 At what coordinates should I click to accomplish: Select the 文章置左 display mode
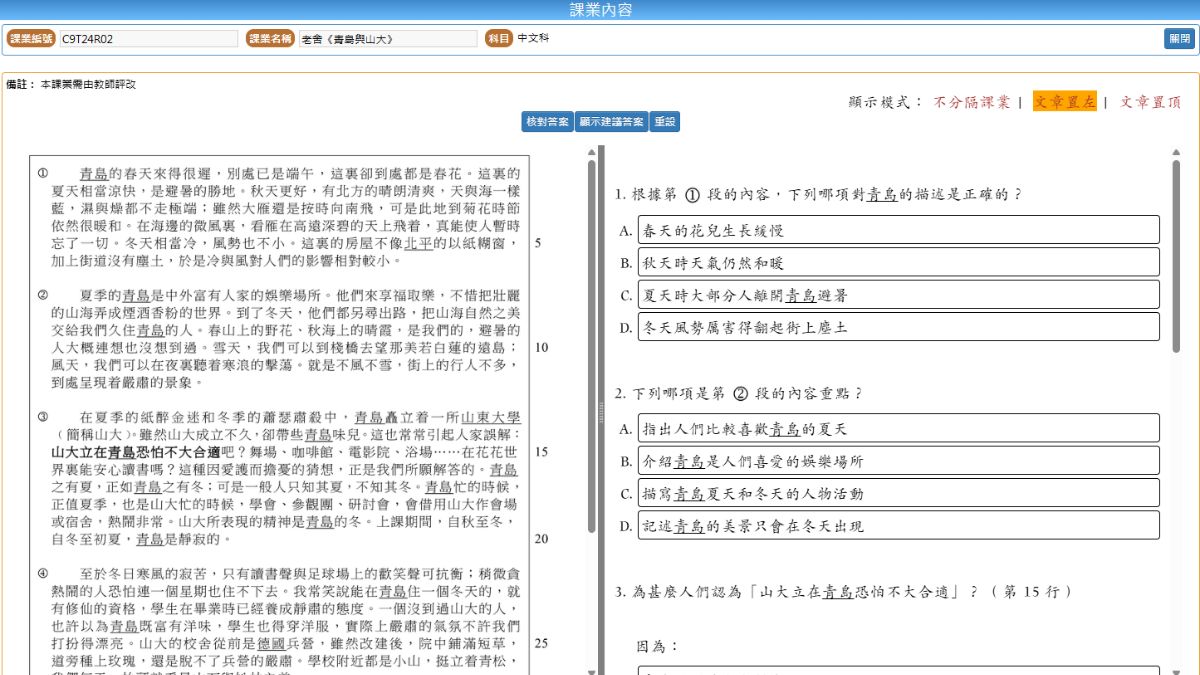click(x=1064, y=102)
